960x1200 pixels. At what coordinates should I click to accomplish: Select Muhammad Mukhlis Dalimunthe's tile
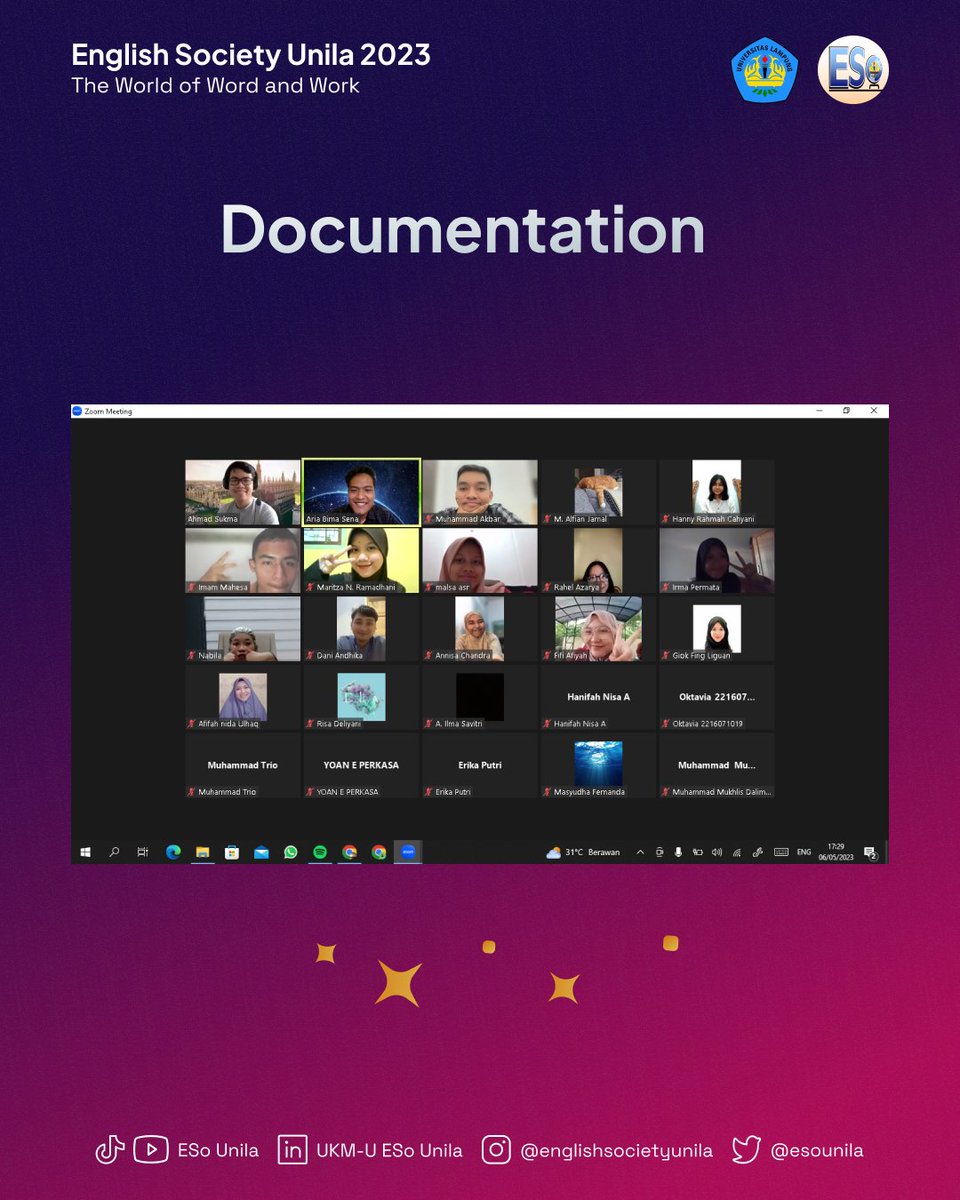tap(717, 765)
